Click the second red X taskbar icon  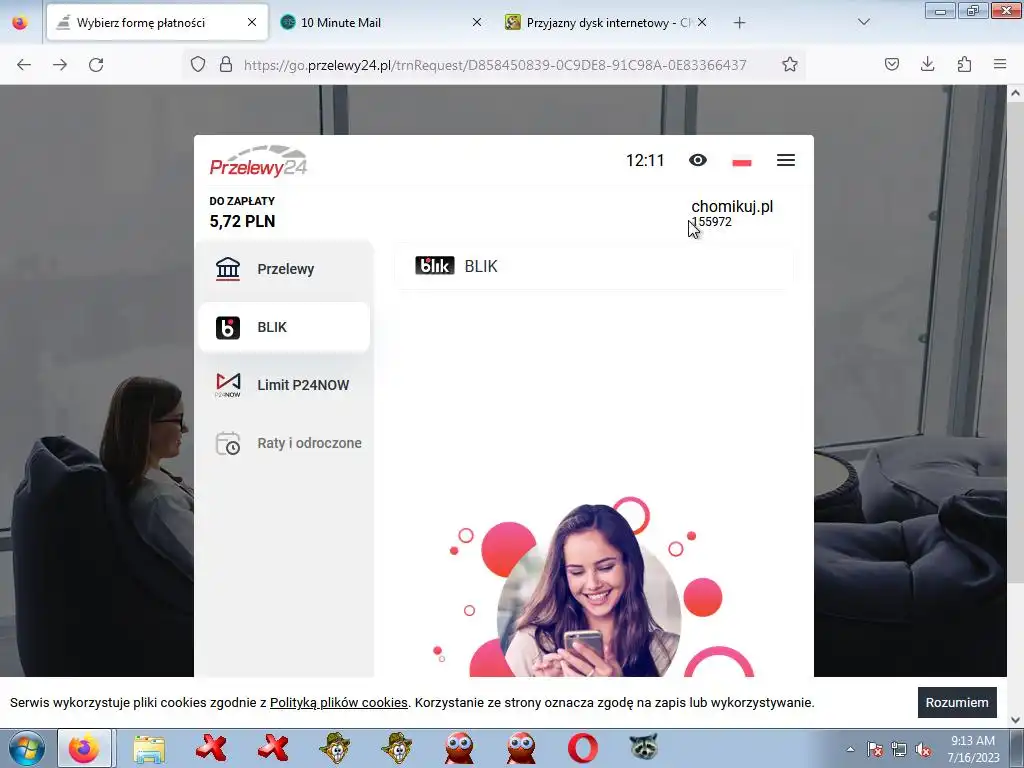[273, 748]
